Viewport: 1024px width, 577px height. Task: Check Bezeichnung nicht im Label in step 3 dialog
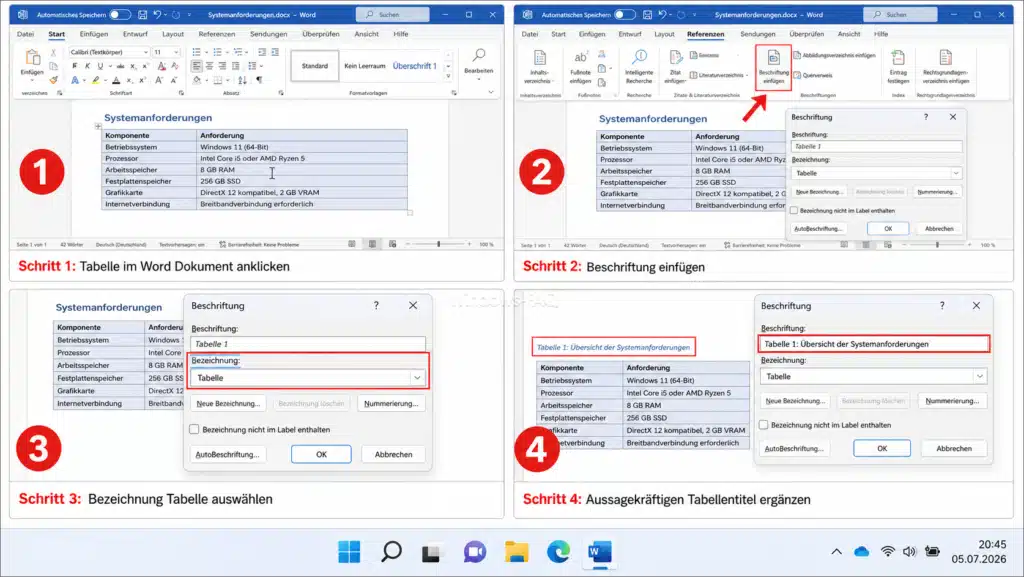[194, 429]
